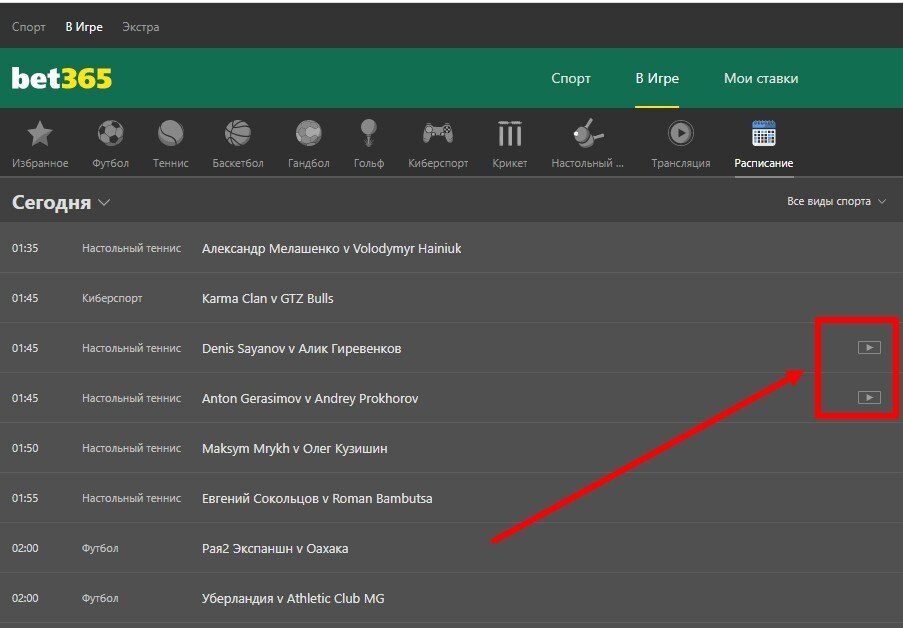Switch to Спорт in green header

pos(571,78)
